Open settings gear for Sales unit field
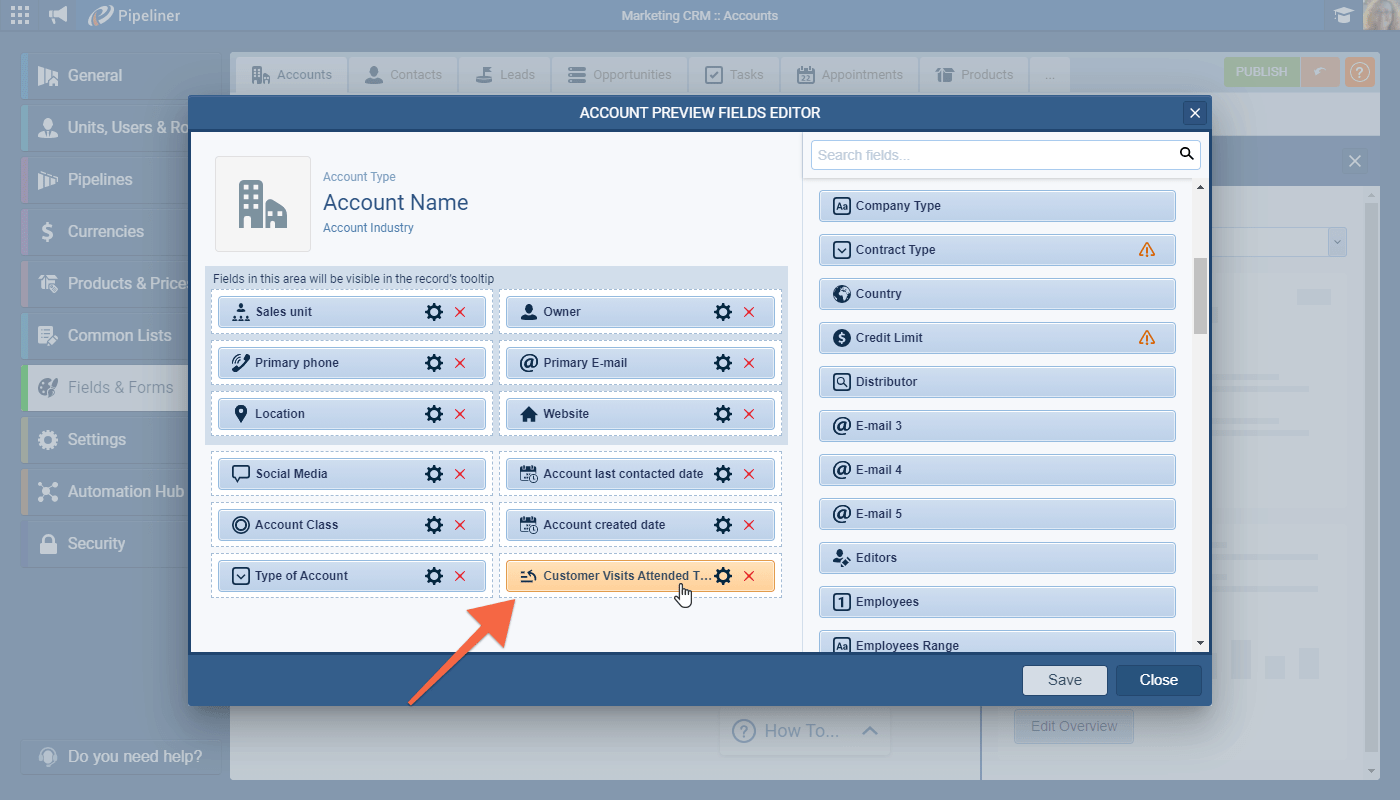Screen dimensions: 1400x800 [434, 312]
